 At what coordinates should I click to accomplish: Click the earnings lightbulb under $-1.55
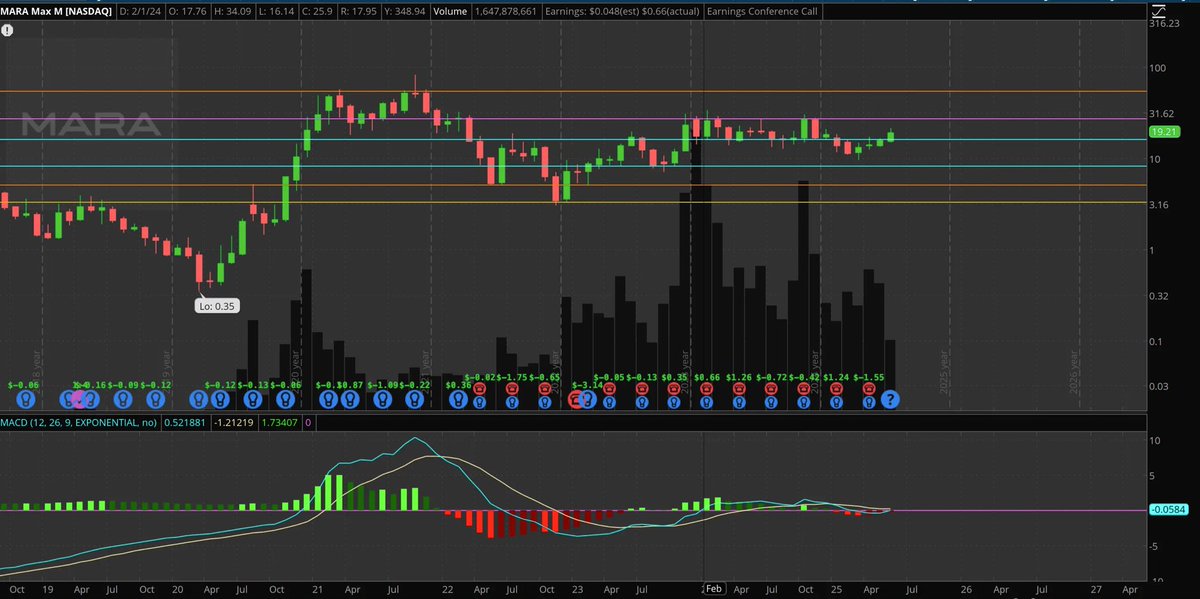pos(868,402)
